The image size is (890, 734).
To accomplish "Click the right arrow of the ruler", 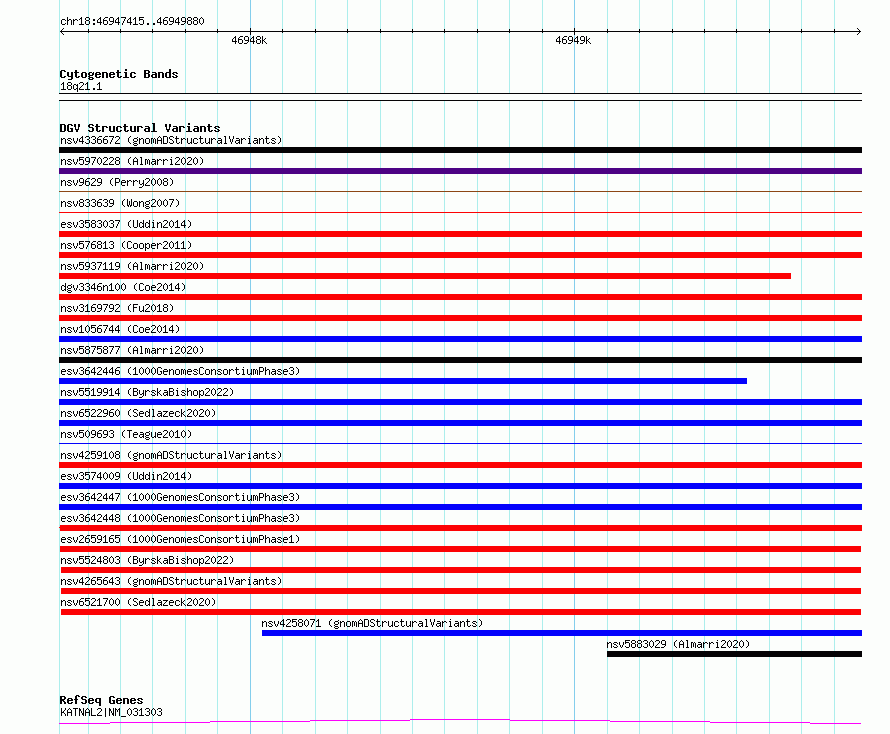I will (858, 31).
